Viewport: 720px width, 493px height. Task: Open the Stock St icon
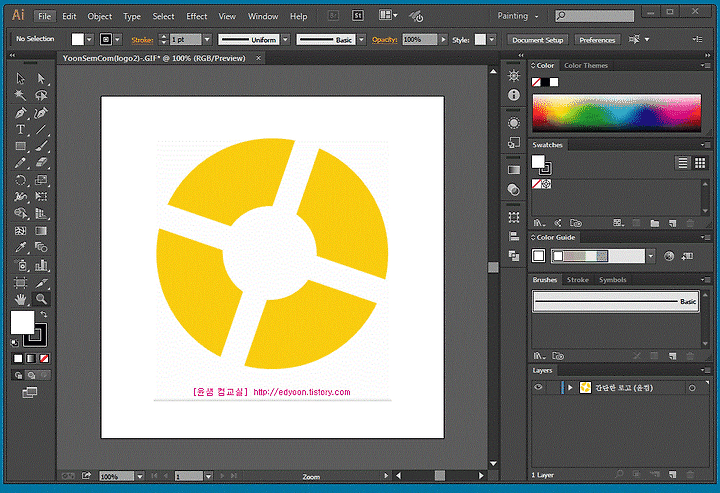(358, 16)
